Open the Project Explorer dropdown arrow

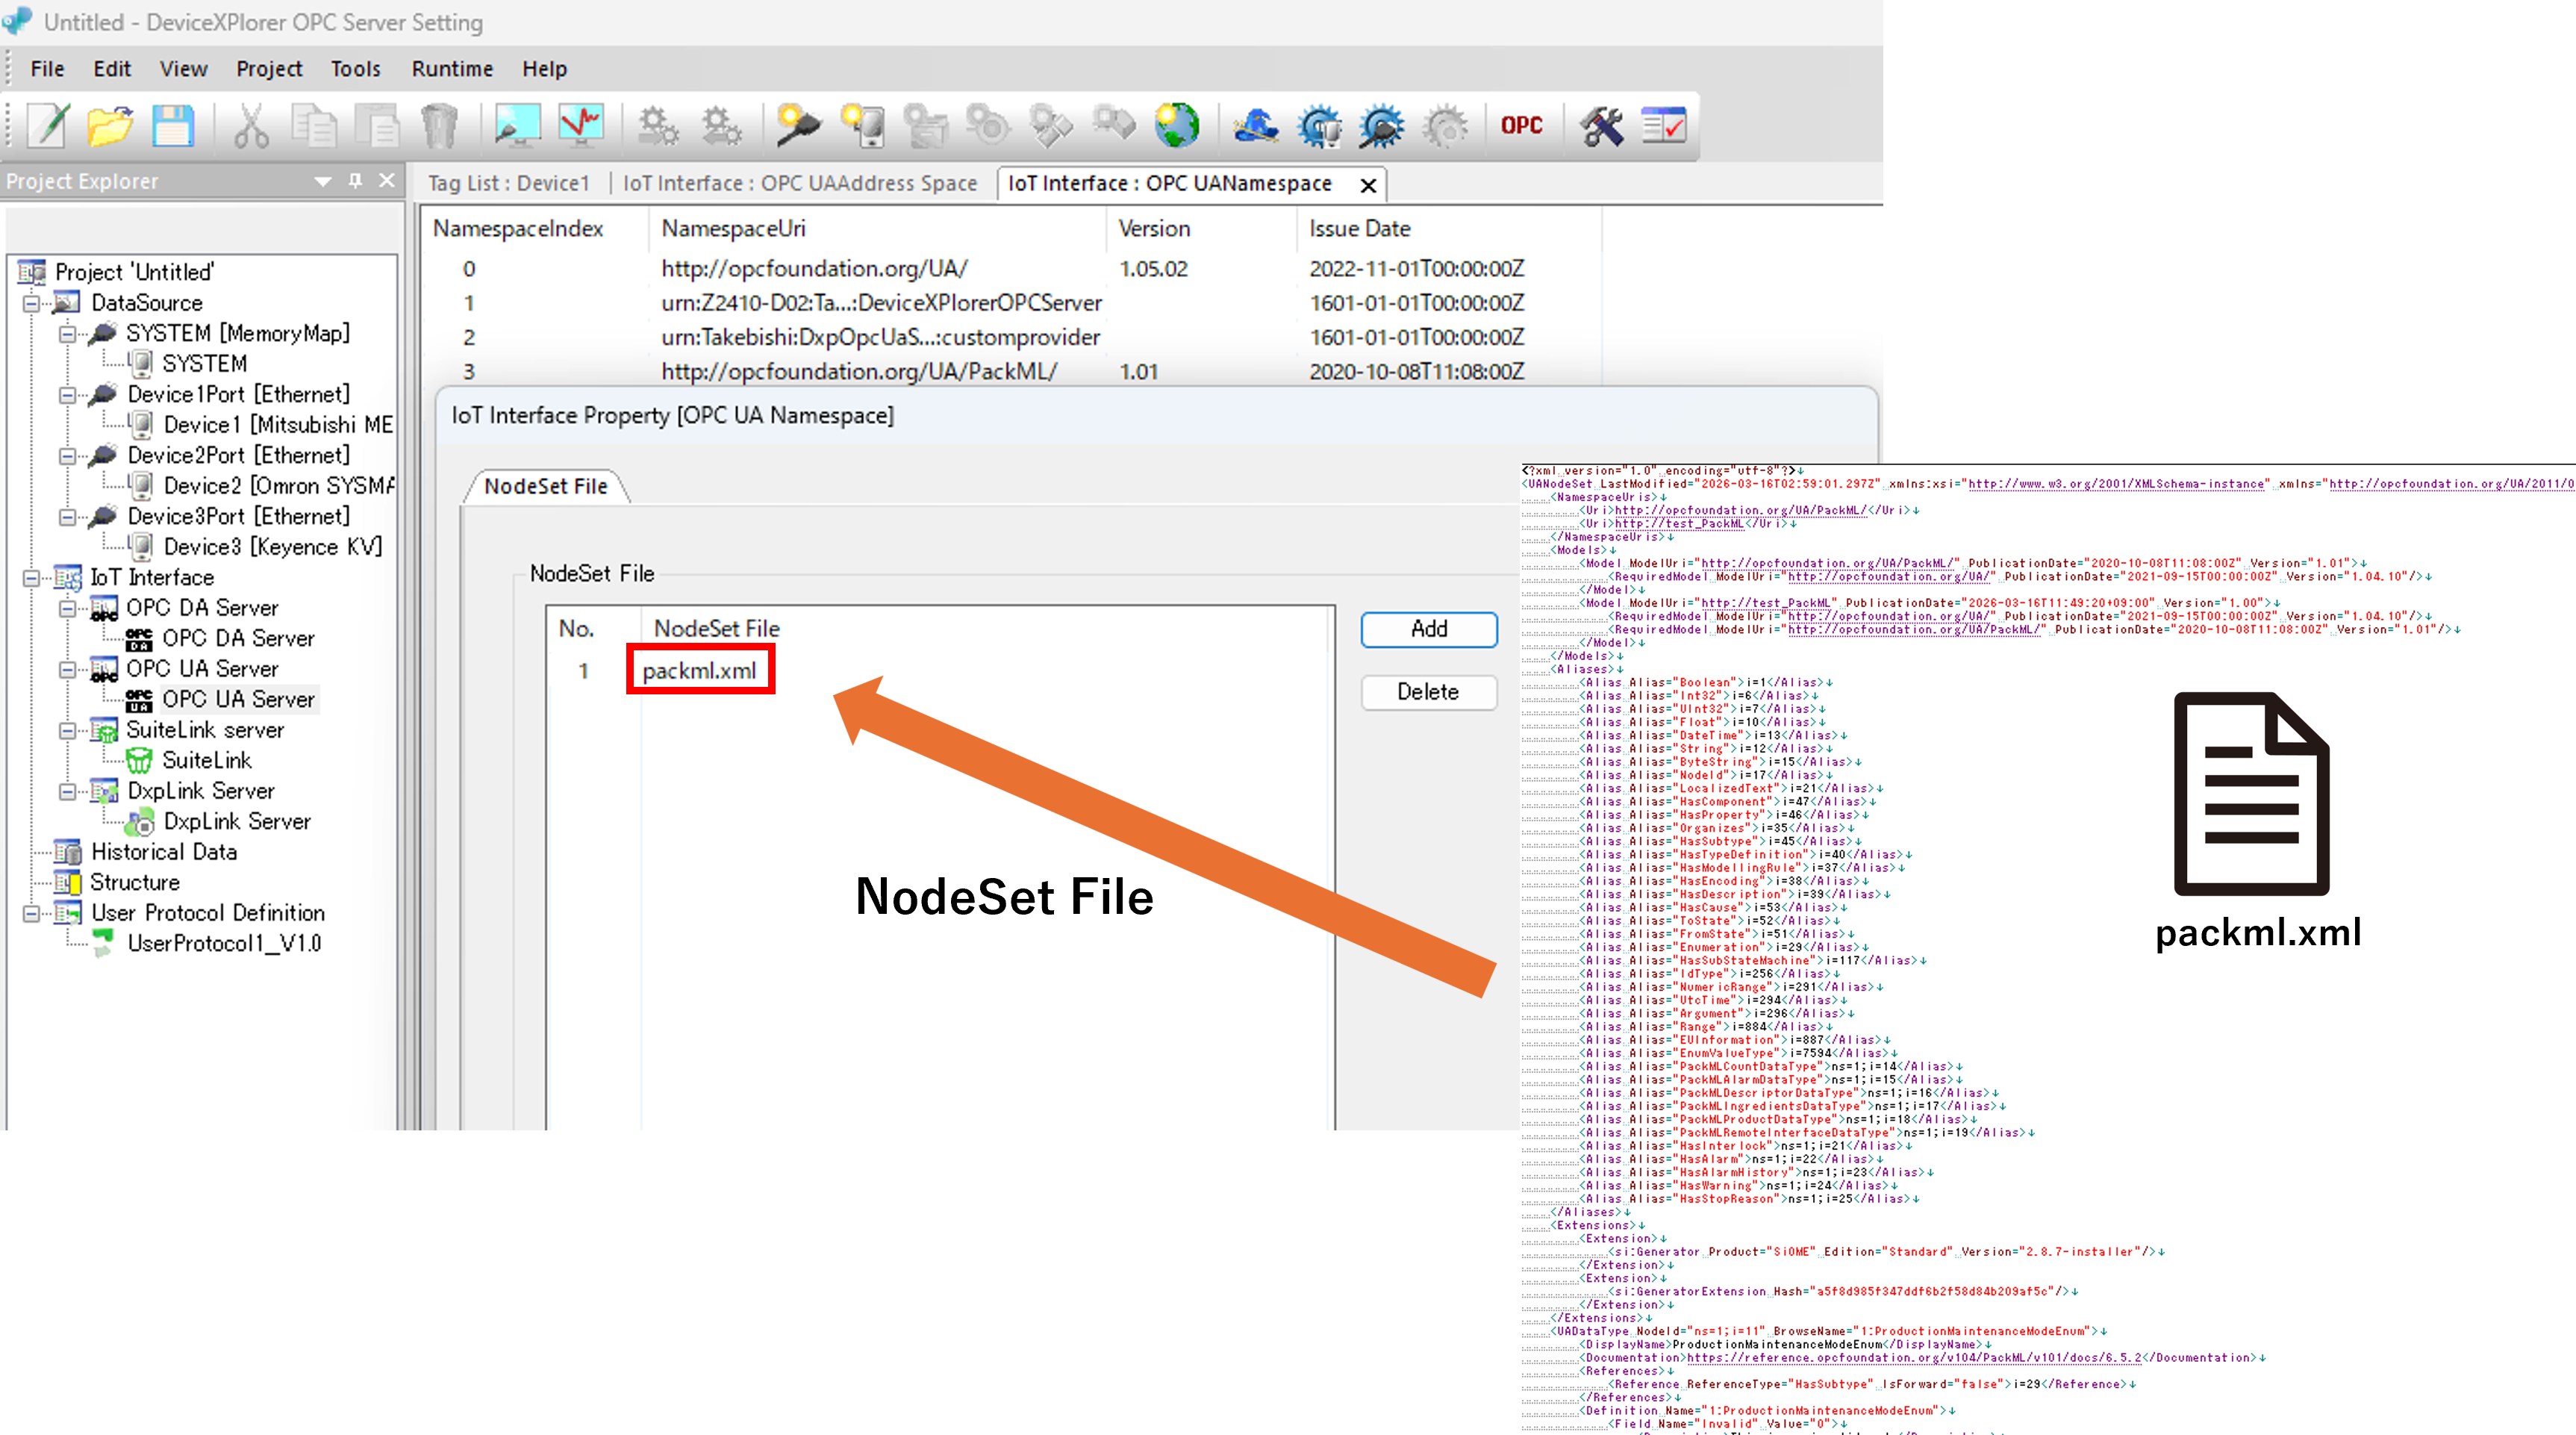[322, 181]
